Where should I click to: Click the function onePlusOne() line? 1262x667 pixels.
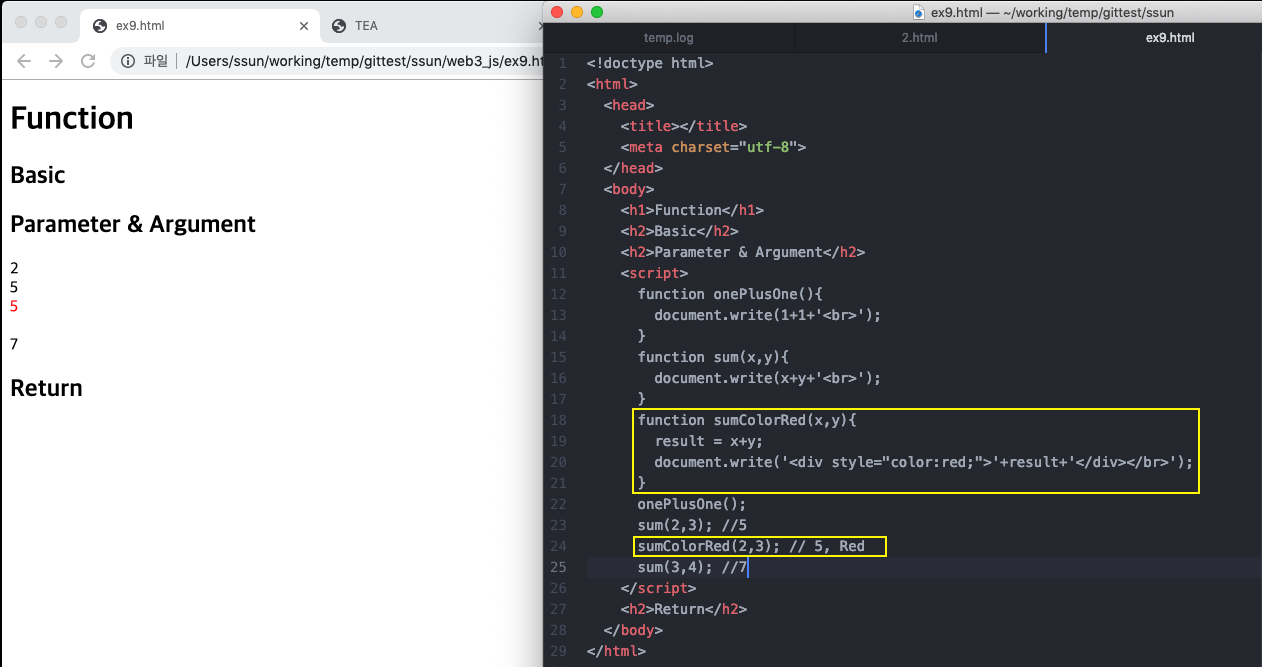[x=730, y=294]
